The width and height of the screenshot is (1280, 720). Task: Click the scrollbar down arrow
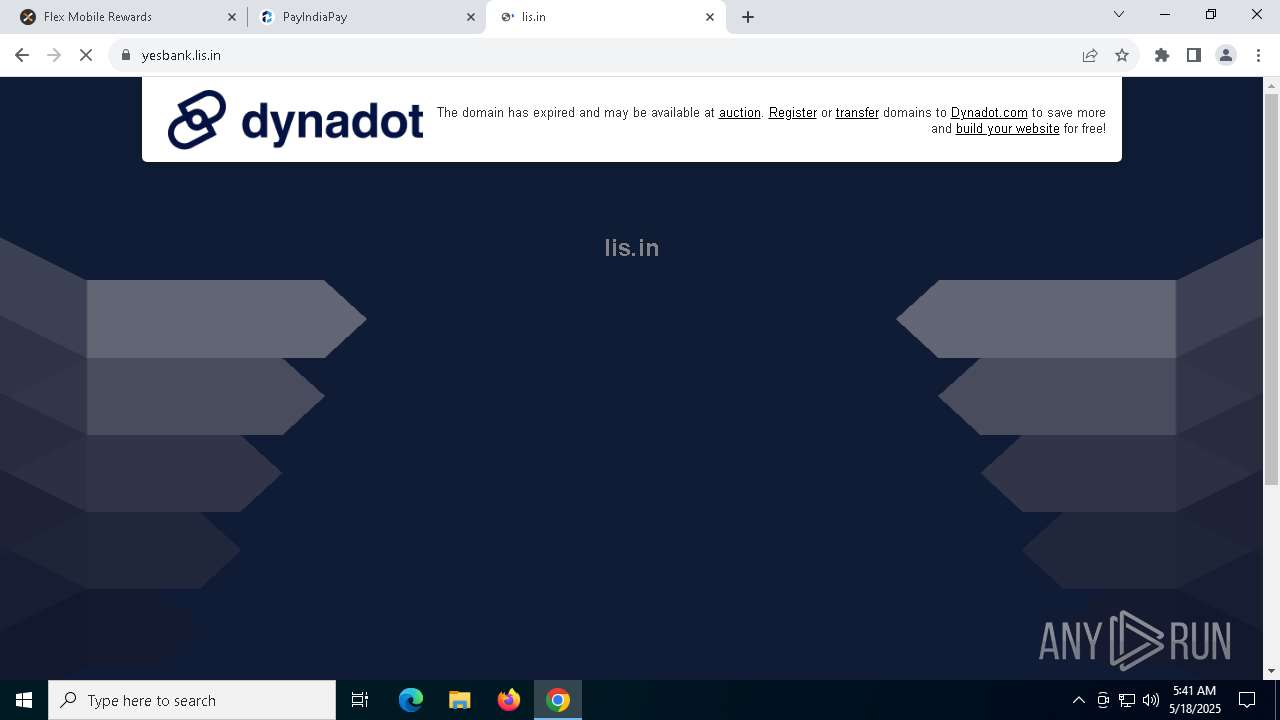pyautogui.click(x=1271, y=671)
